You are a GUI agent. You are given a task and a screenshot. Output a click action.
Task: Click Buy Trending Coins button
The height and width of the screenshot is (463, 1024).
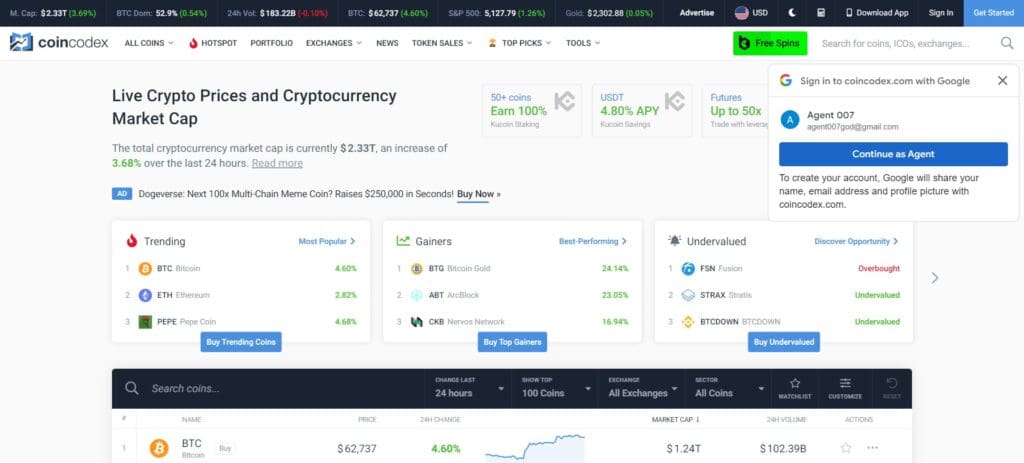pyautogui.click(x=241, y=342)
